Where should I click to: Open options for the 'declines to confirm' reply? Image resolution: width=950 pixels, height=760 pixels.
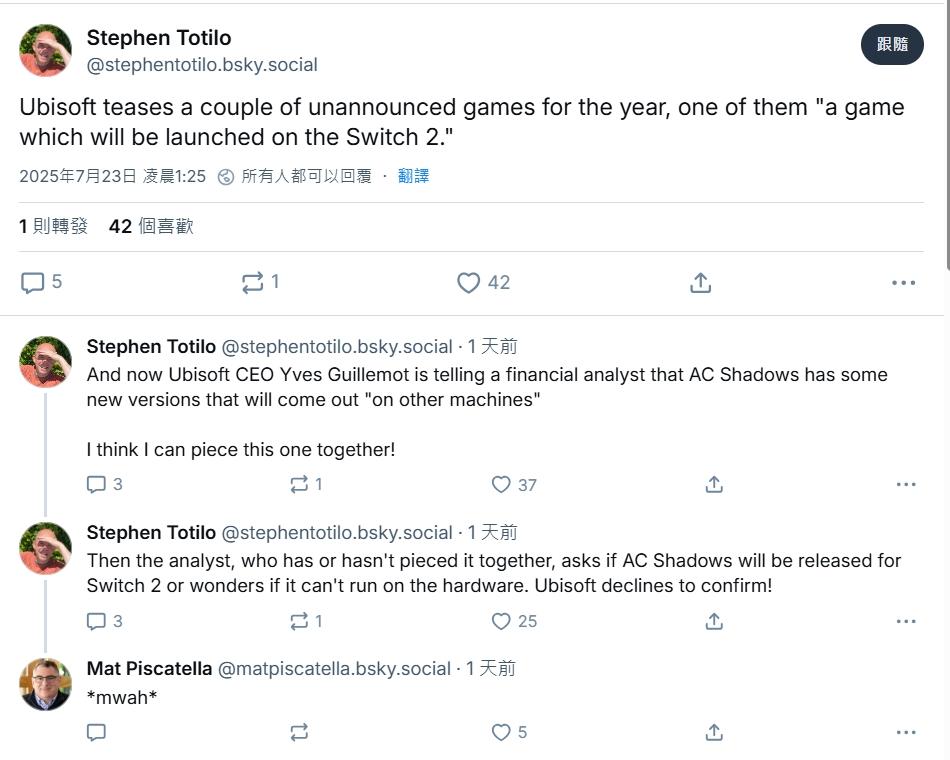click(906, 621)
